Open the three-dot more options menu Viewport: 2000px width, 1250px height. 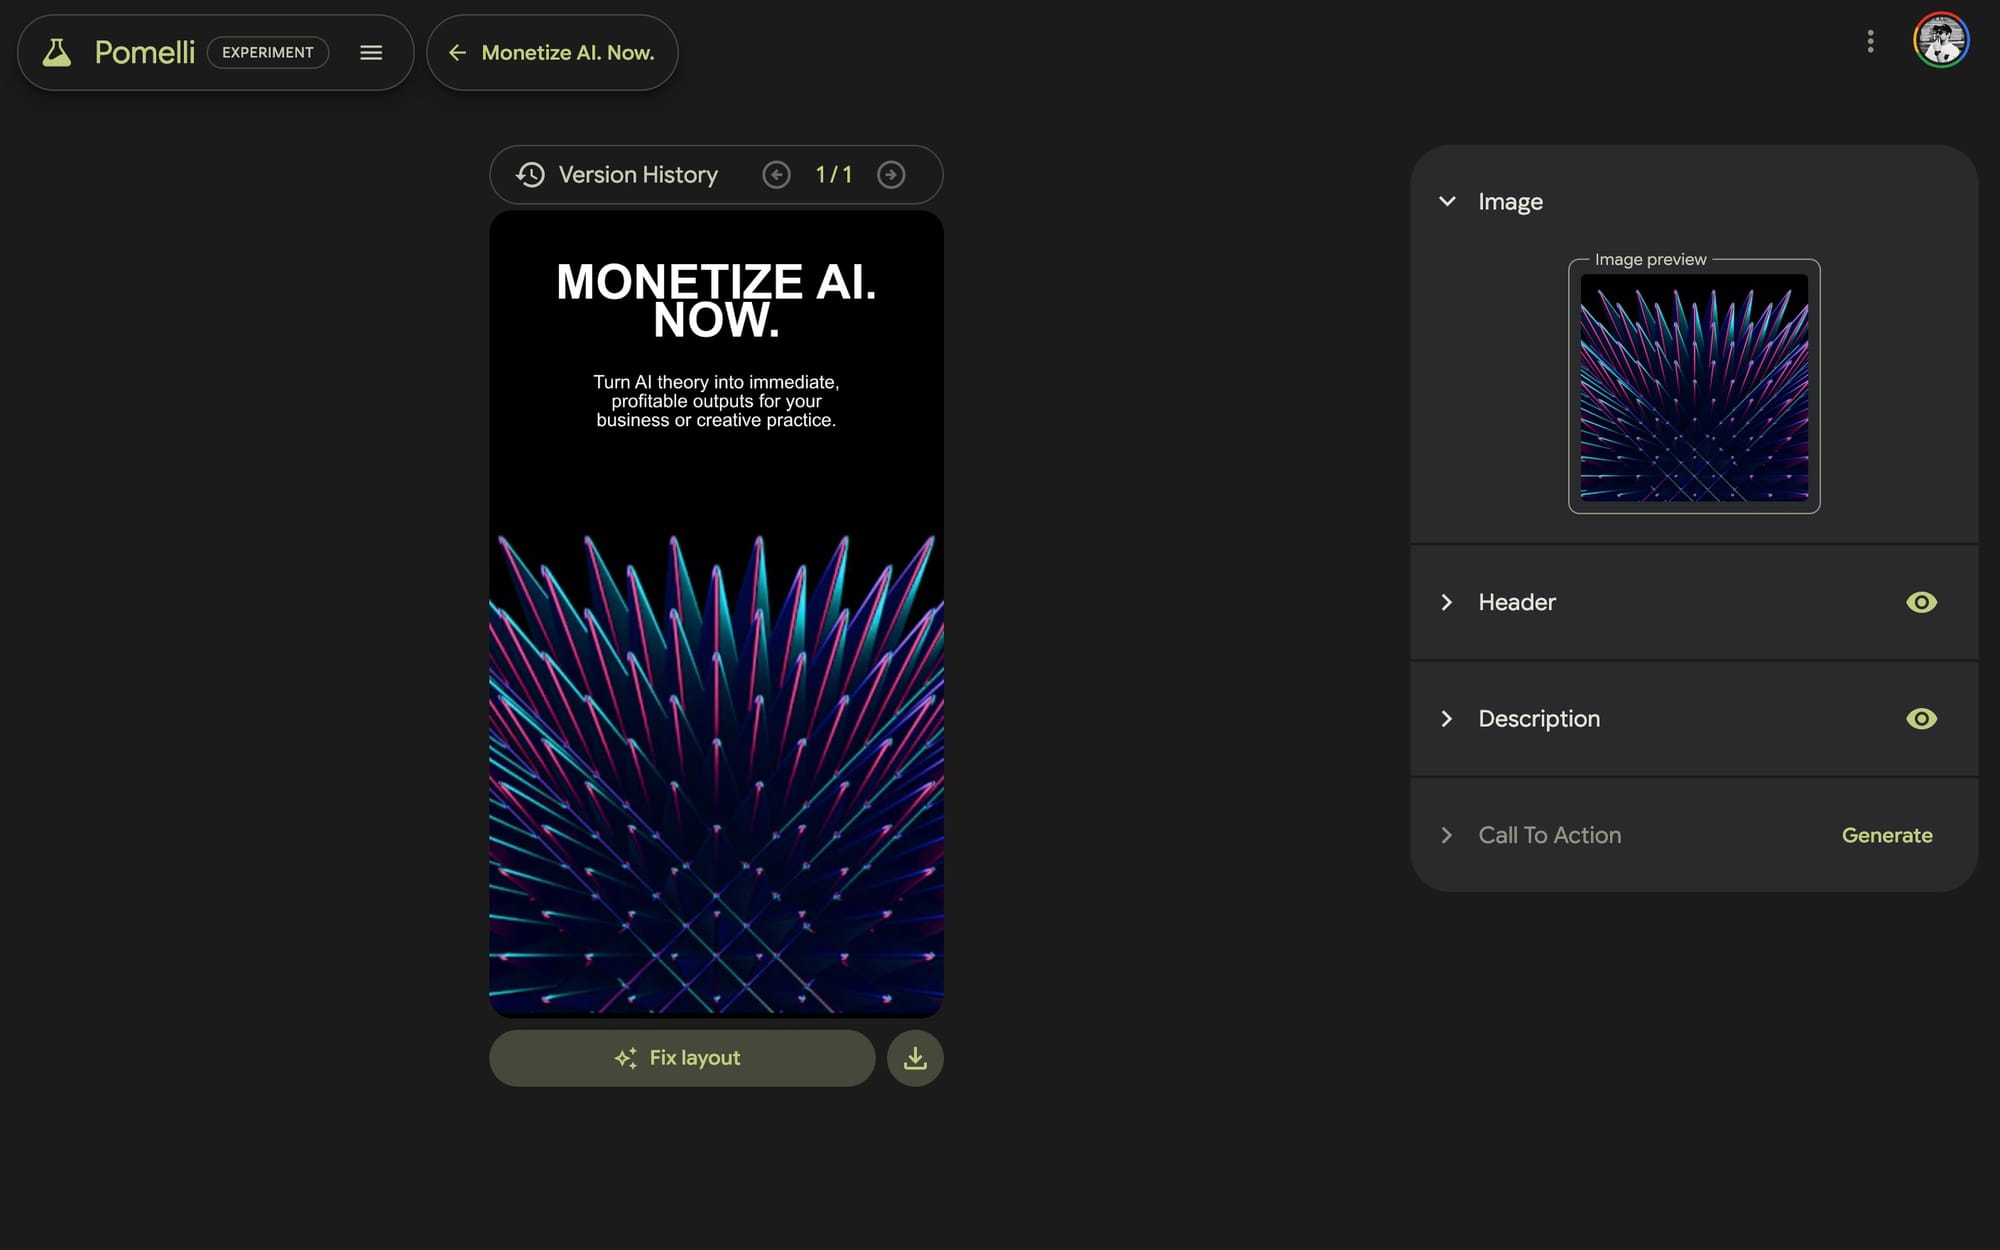[1870, 41]
